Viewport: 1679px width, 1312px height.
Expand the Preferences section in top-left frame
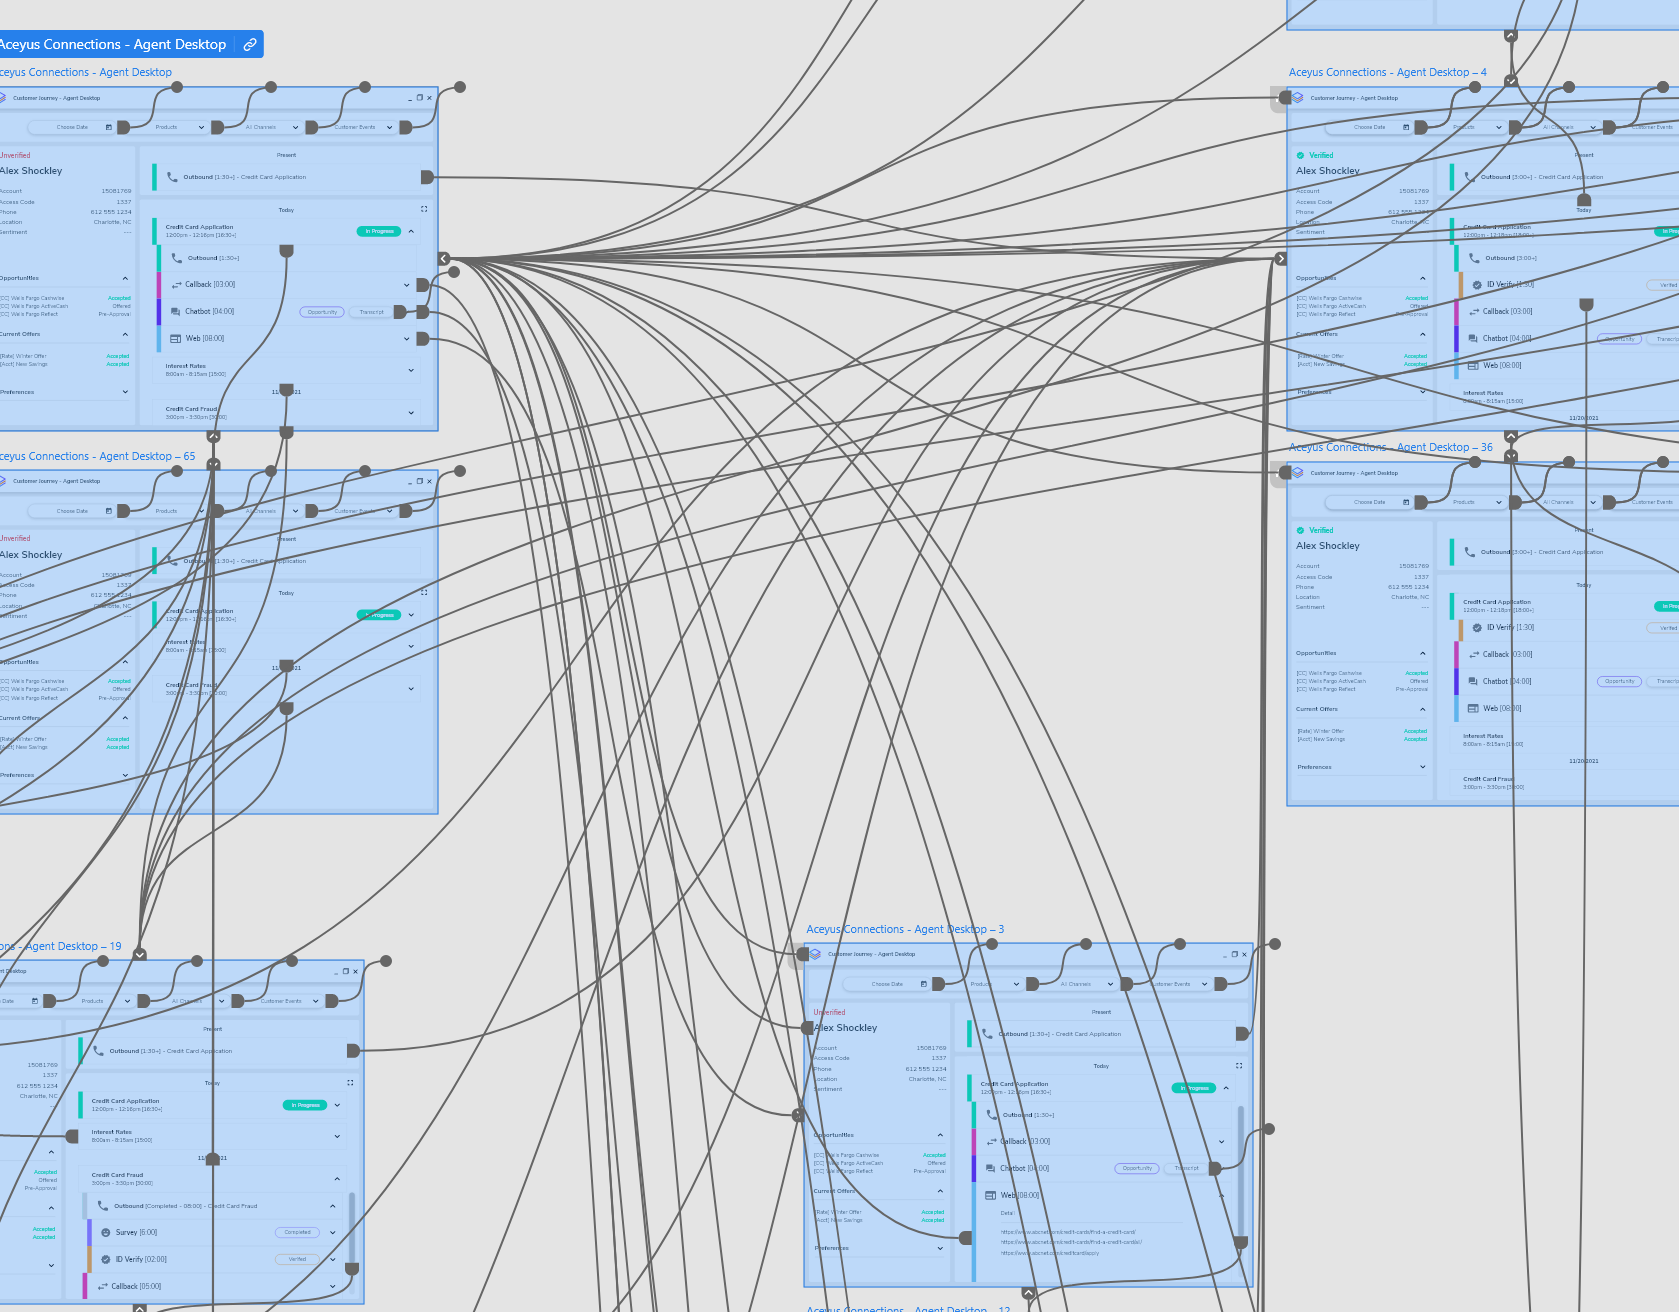click(125, 392)
